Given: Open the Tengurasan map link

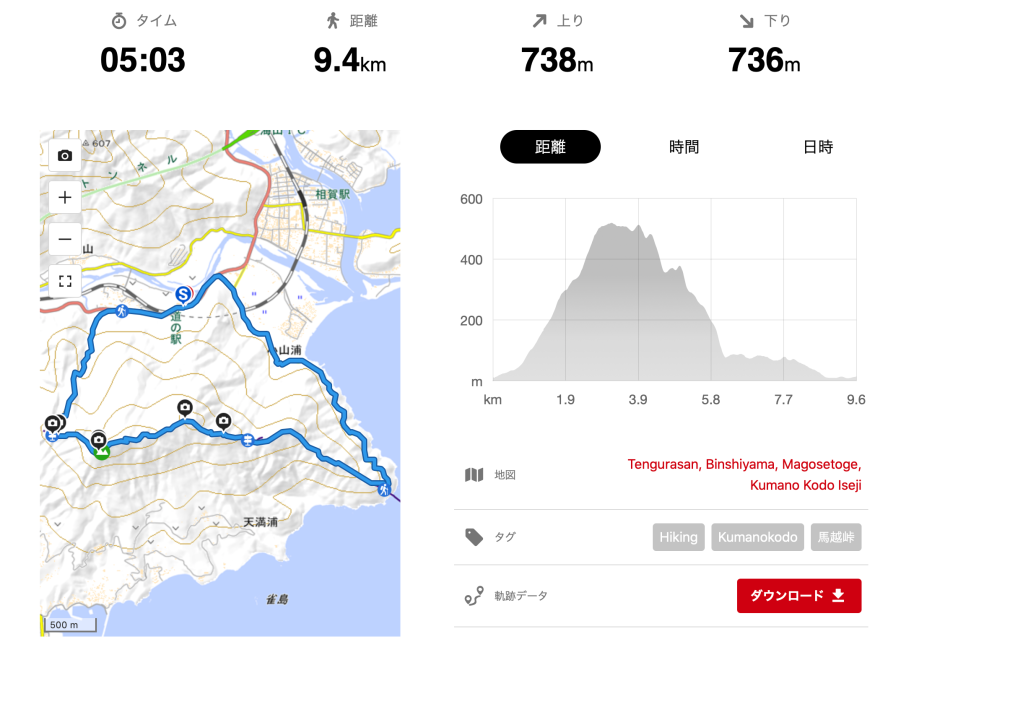Looking at the screenshot, I should pyautogui.click(x=664, y=464).
